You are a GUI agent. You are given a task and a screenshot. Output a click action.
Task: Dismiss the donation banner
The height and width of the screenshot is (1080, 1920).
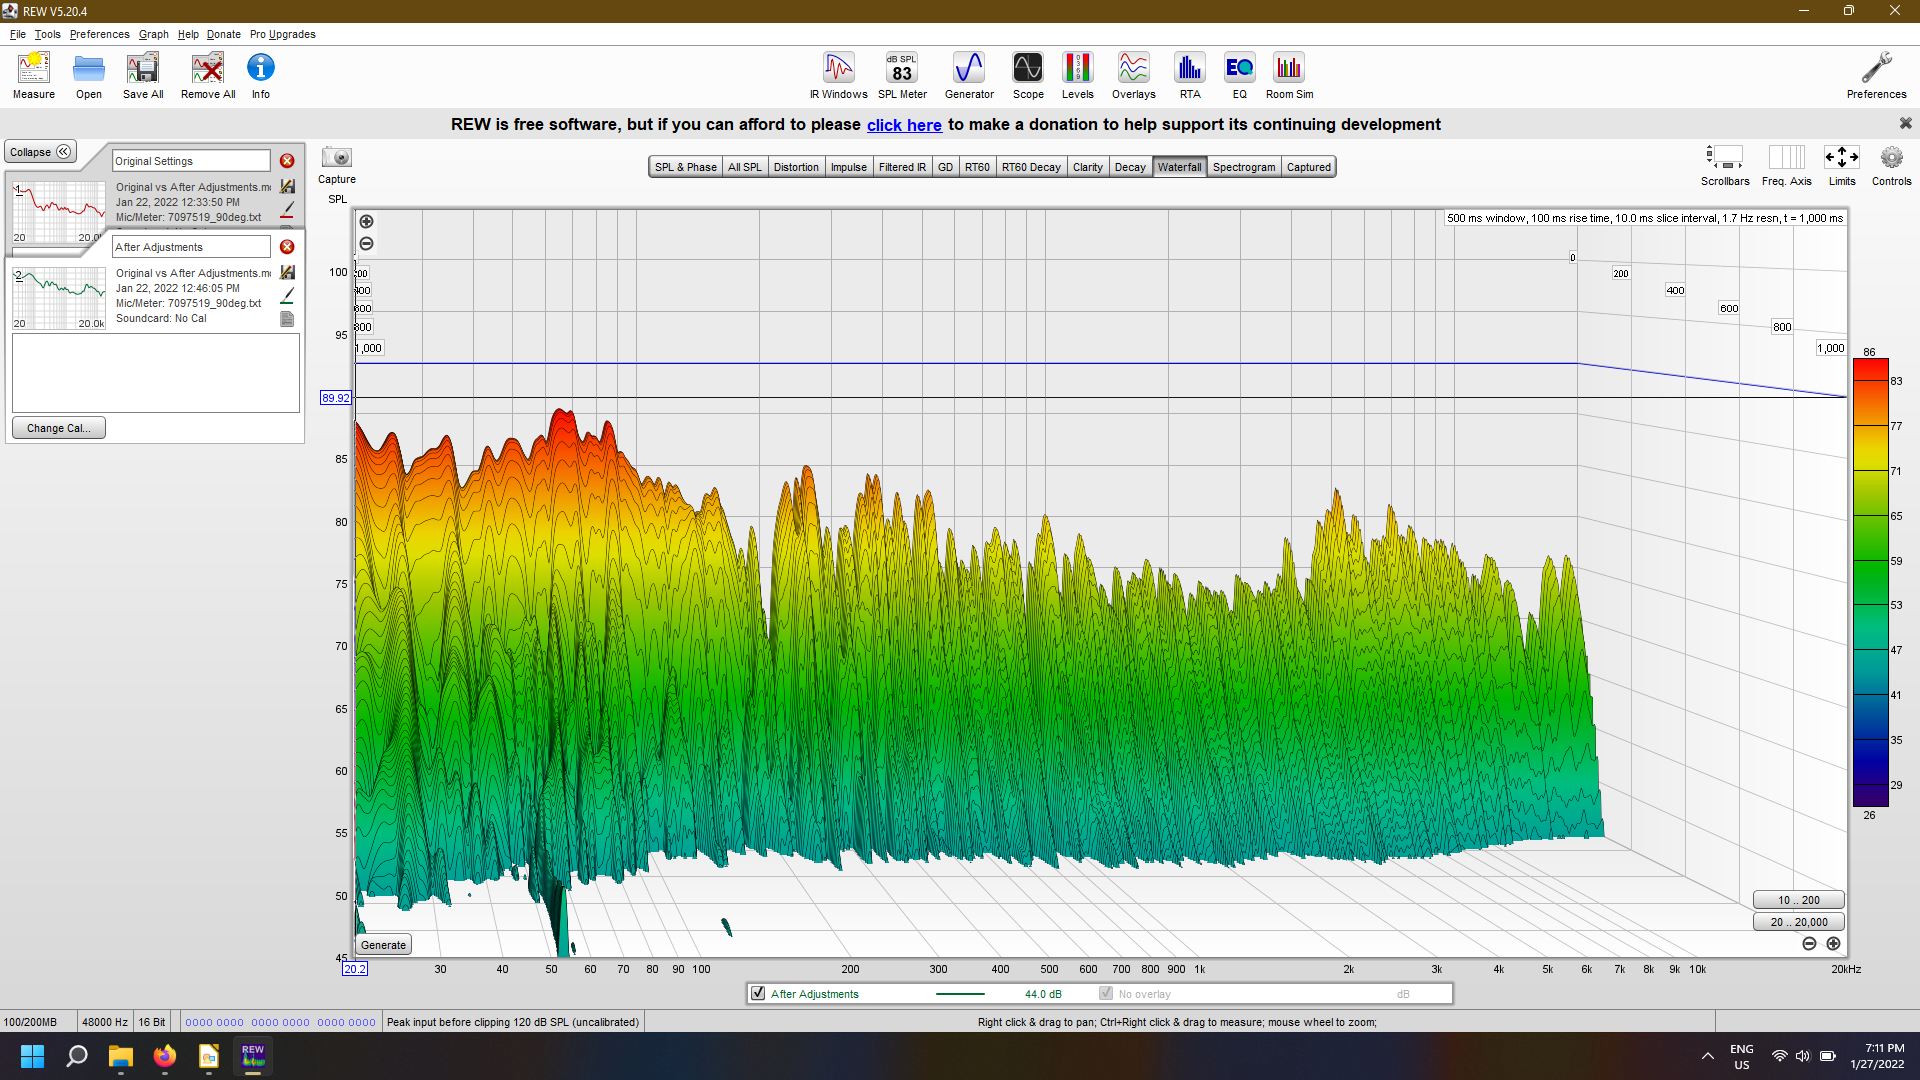(1905, 123)
